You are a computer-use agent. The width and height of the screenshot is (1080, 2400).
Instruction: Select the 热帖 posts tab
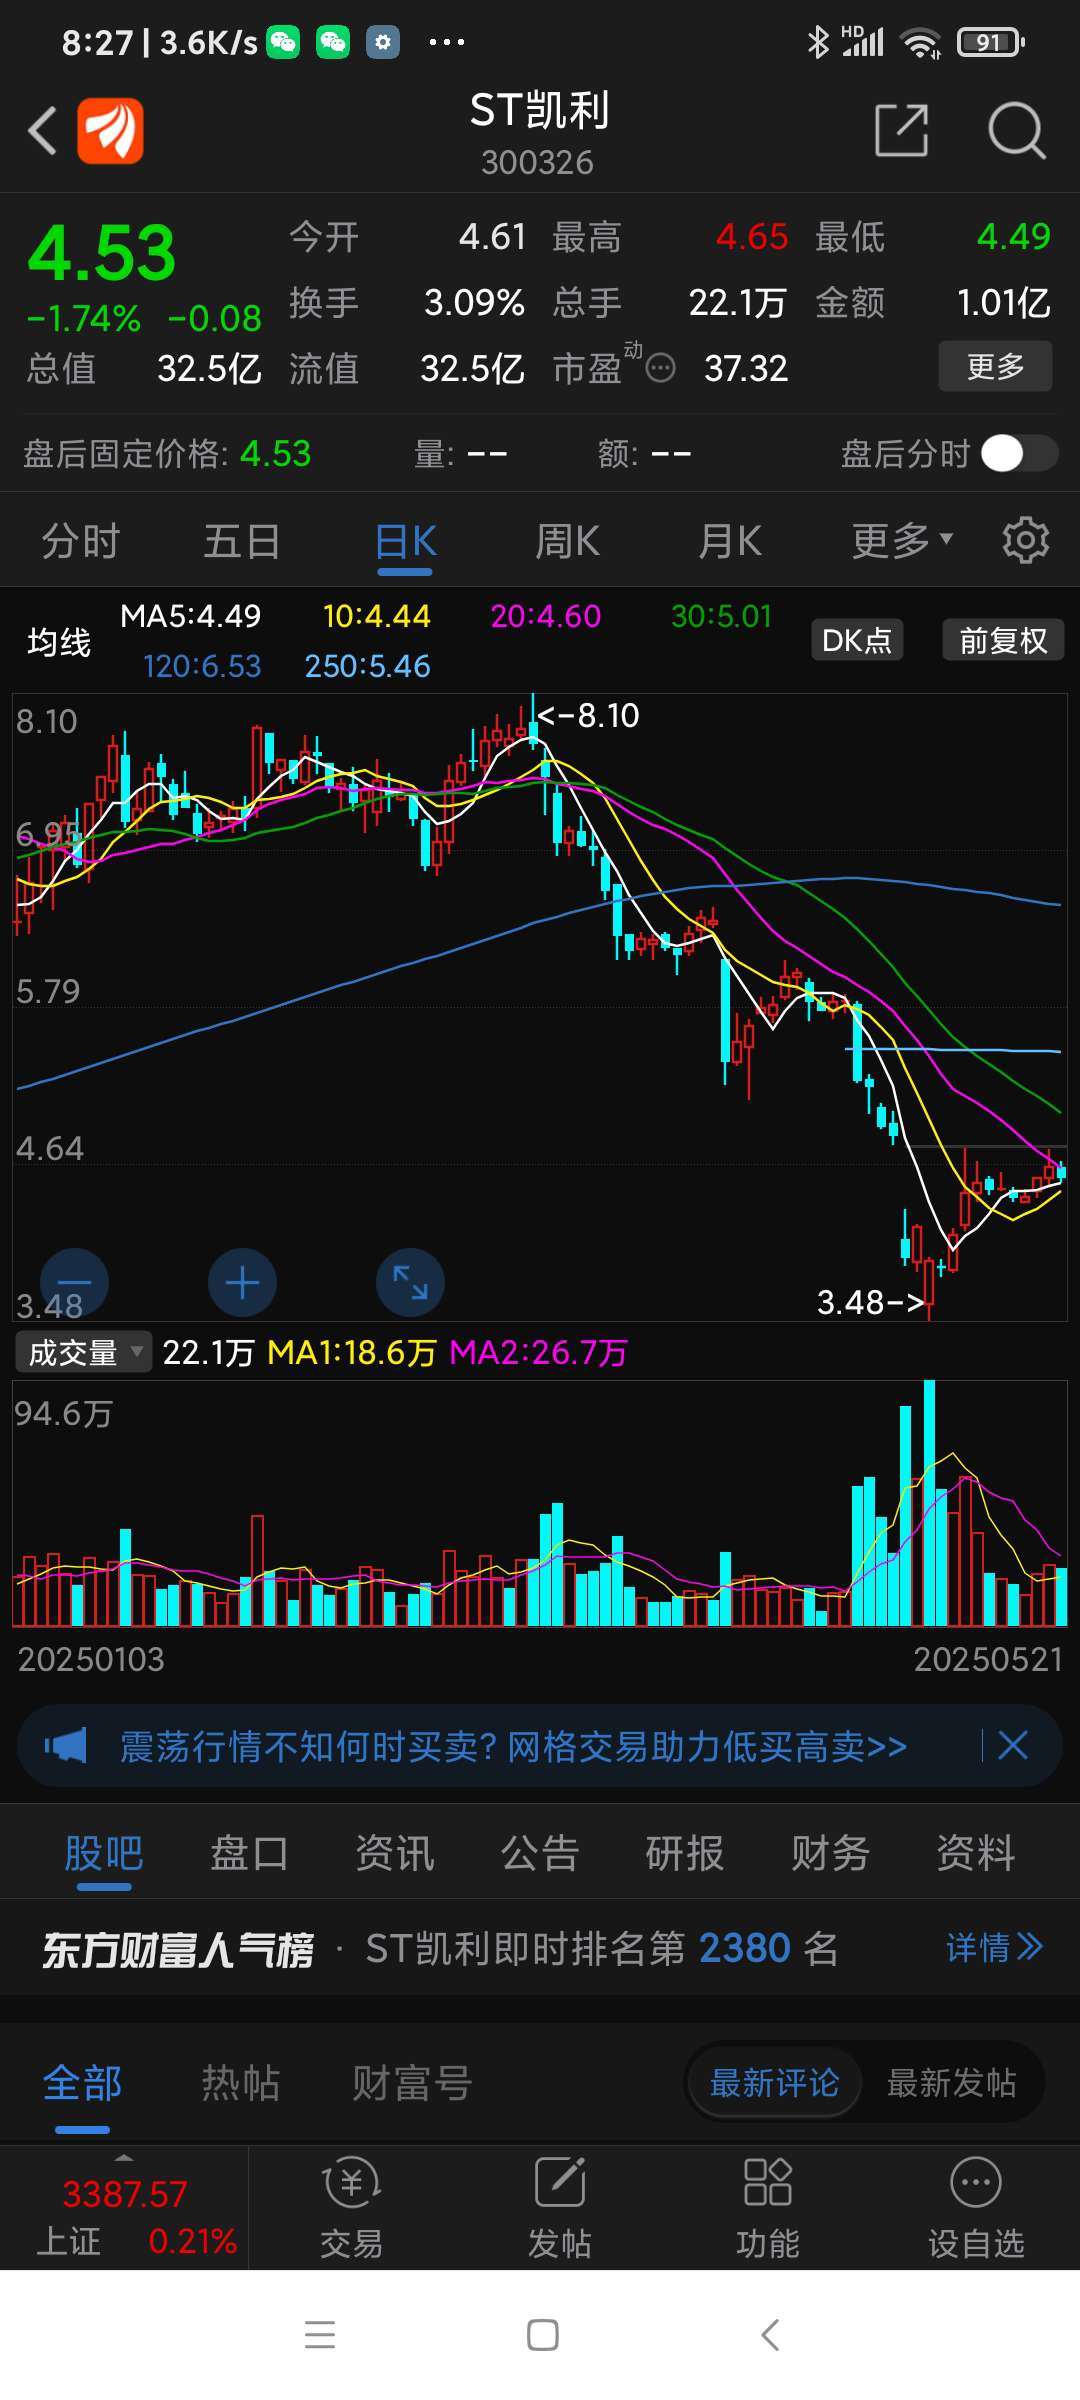(x=241, y=2083)
